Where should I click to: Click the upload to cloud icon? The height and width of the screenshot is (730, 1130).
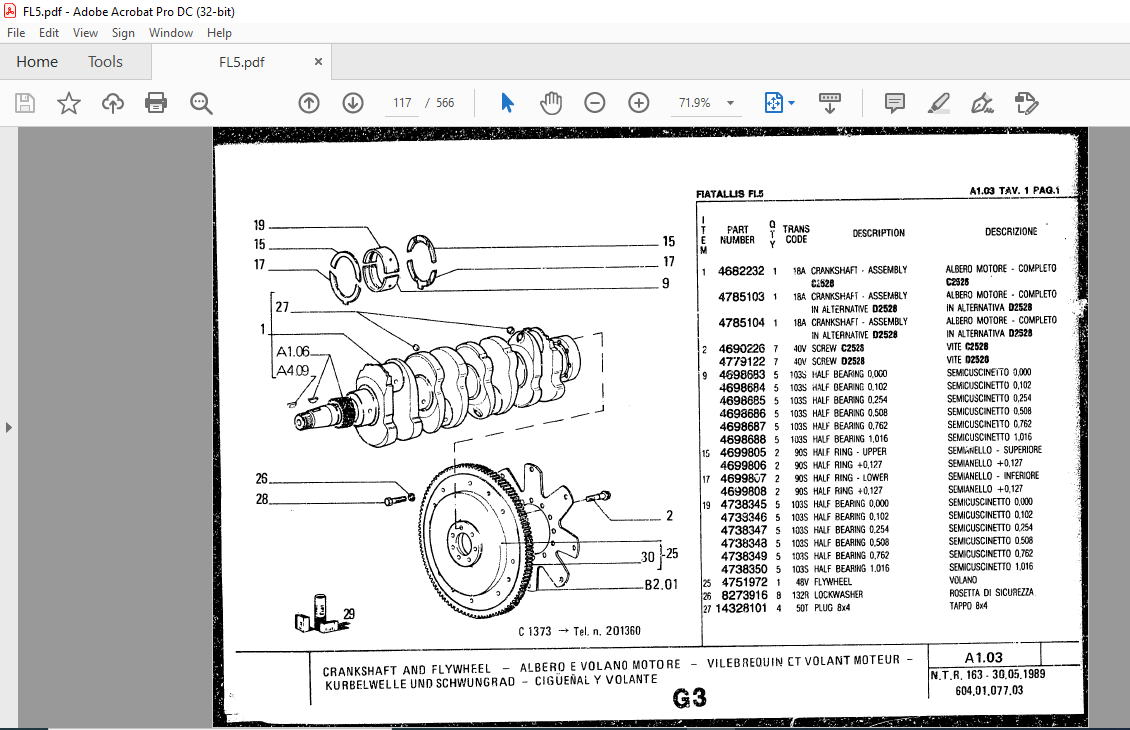point(112,103)
